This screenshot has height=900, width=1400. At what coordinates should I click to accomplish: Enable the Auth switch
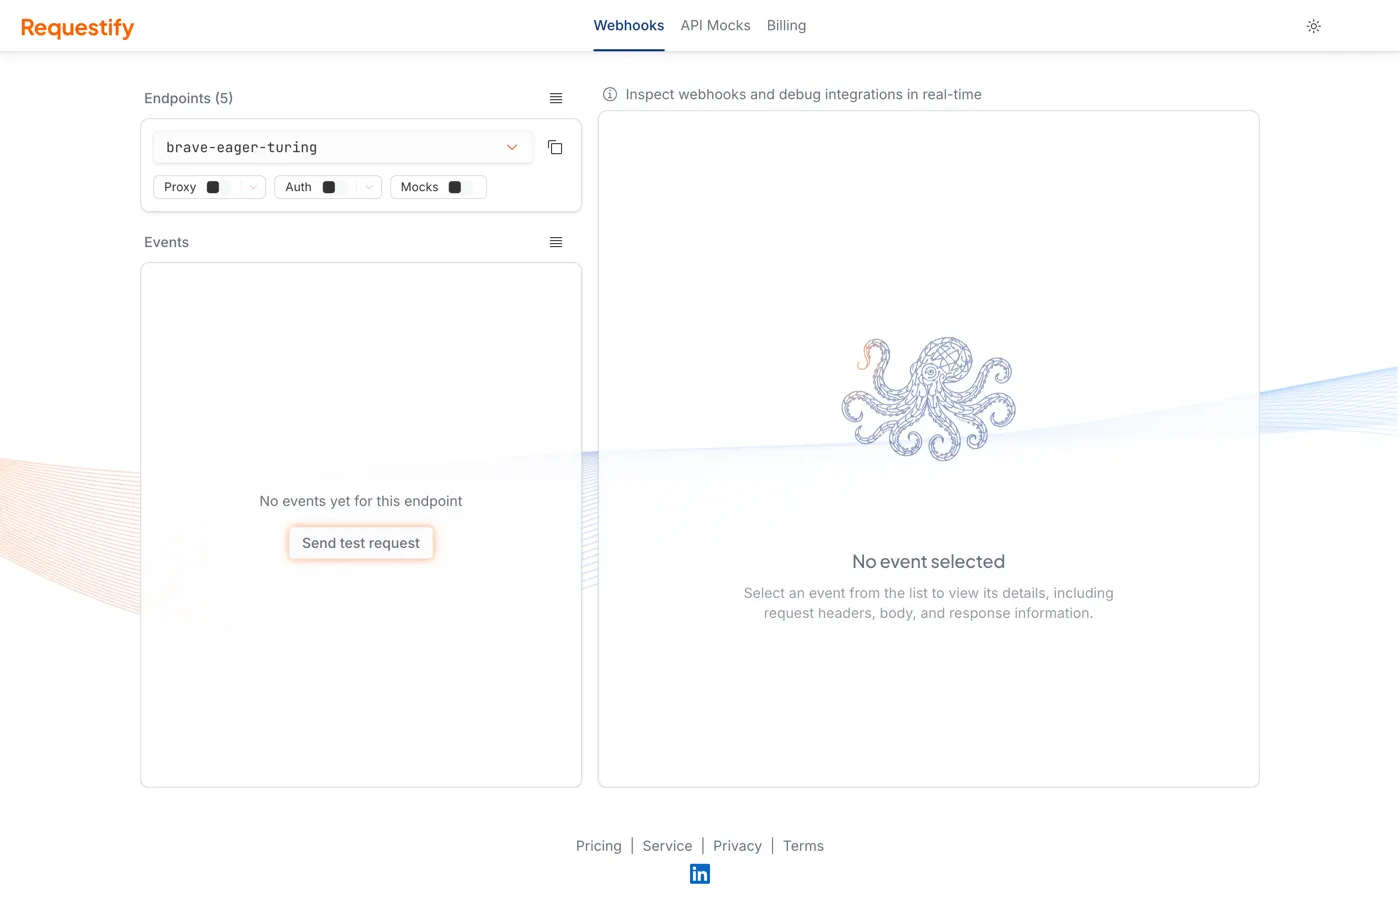click(334, 187)
